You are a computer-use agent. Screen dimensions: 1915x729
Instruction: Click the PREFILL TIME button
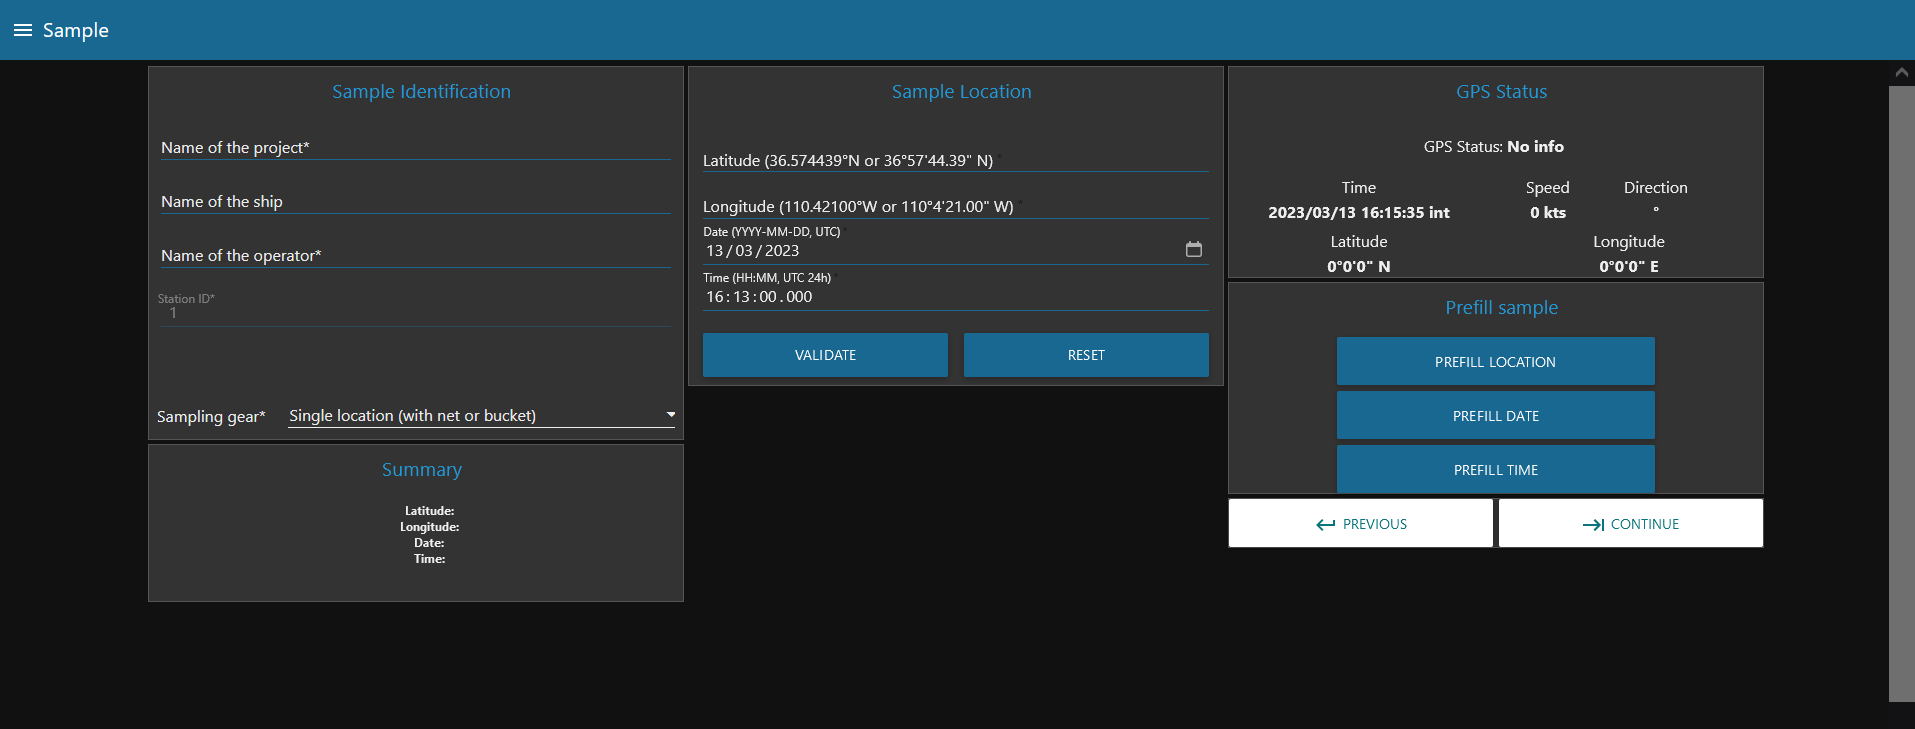tap(1496, 469)
